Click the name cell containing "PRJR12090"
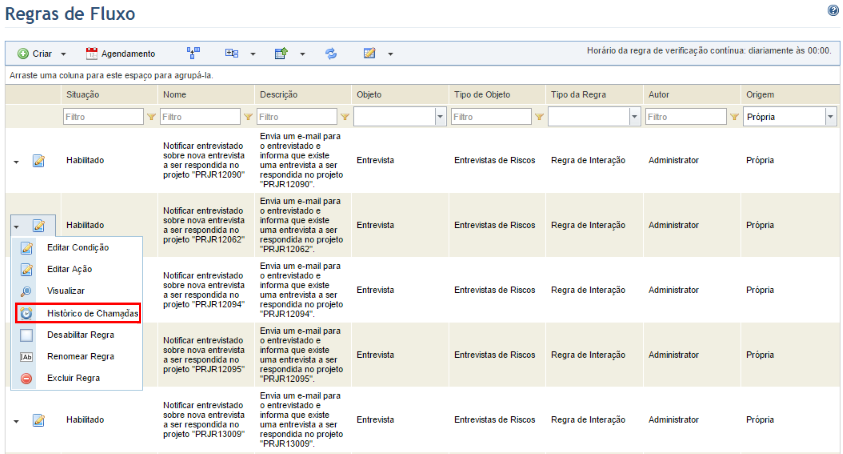 (204, 160)
